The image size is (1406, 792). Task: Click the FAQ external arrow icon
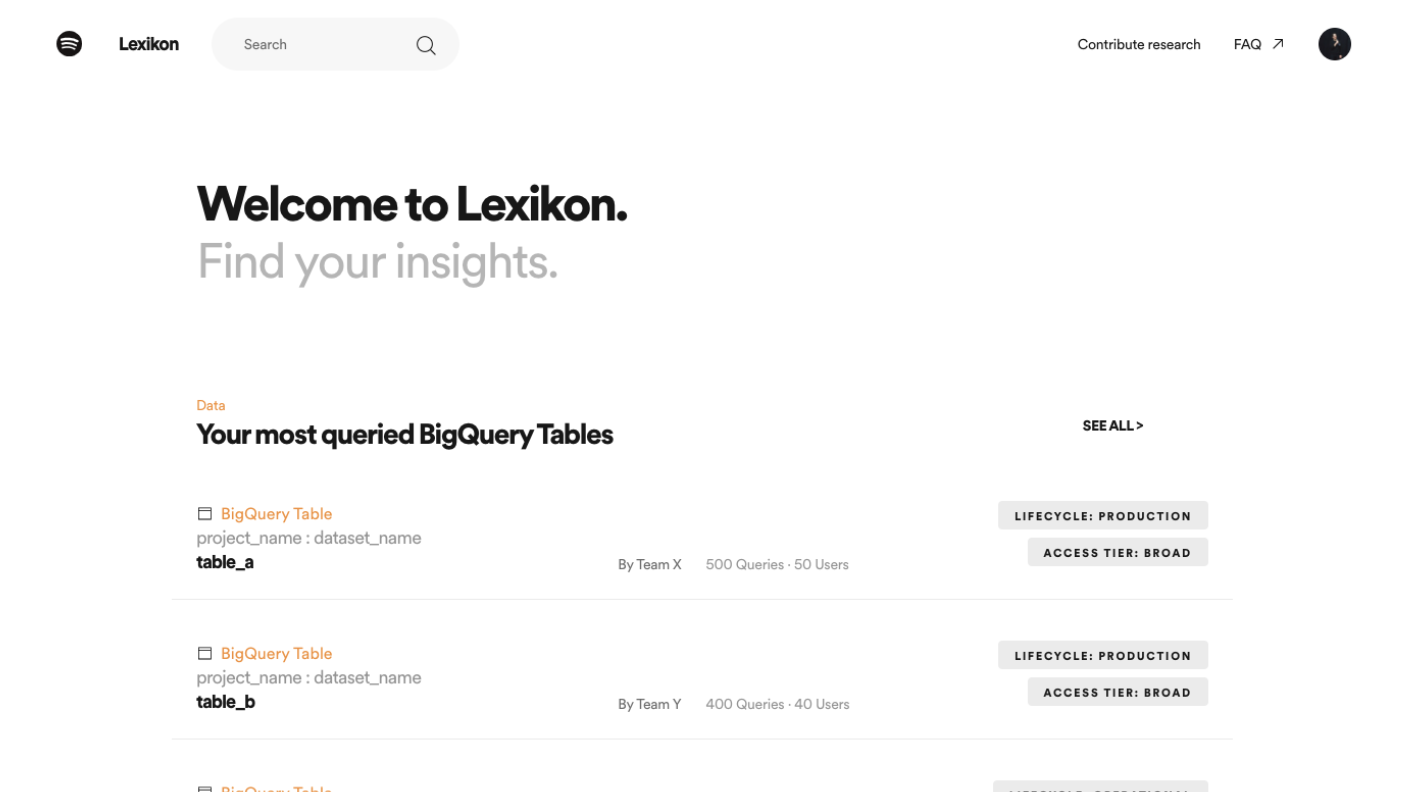[x=1278, y=44]
